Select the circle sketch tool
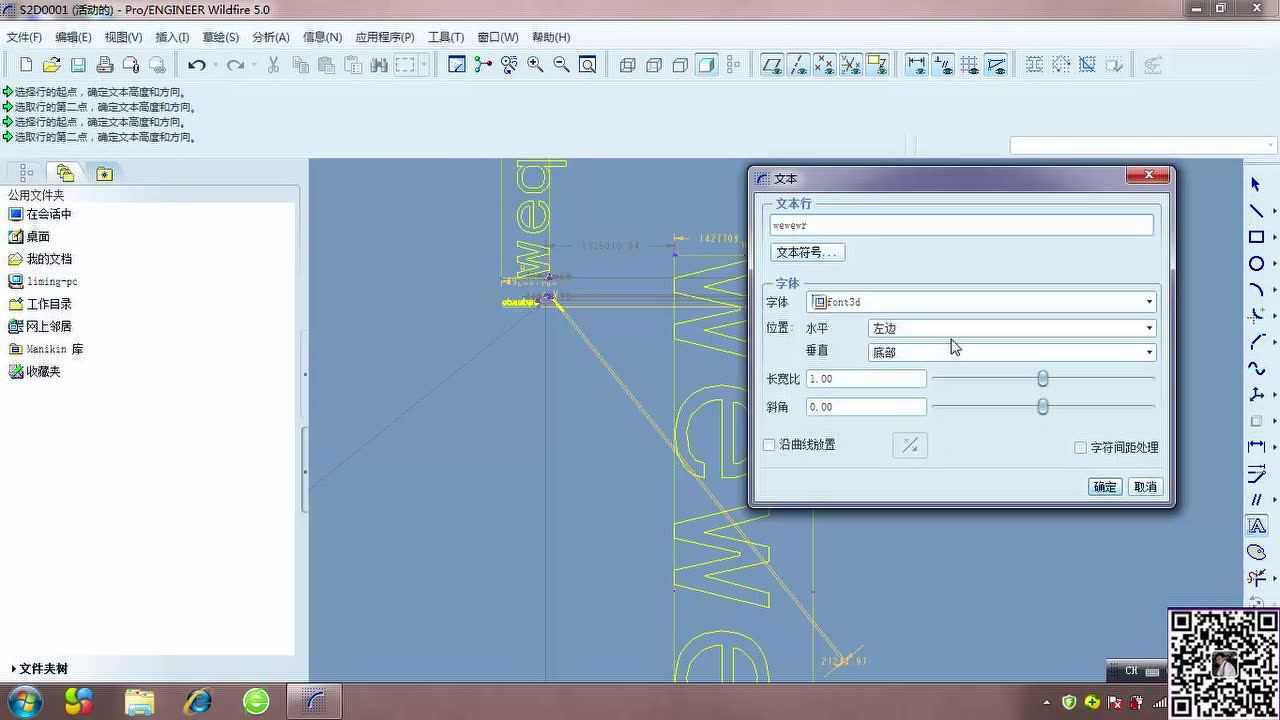Image resolution: width=1280 pixels, height=720 pixels. (1256, 264)
